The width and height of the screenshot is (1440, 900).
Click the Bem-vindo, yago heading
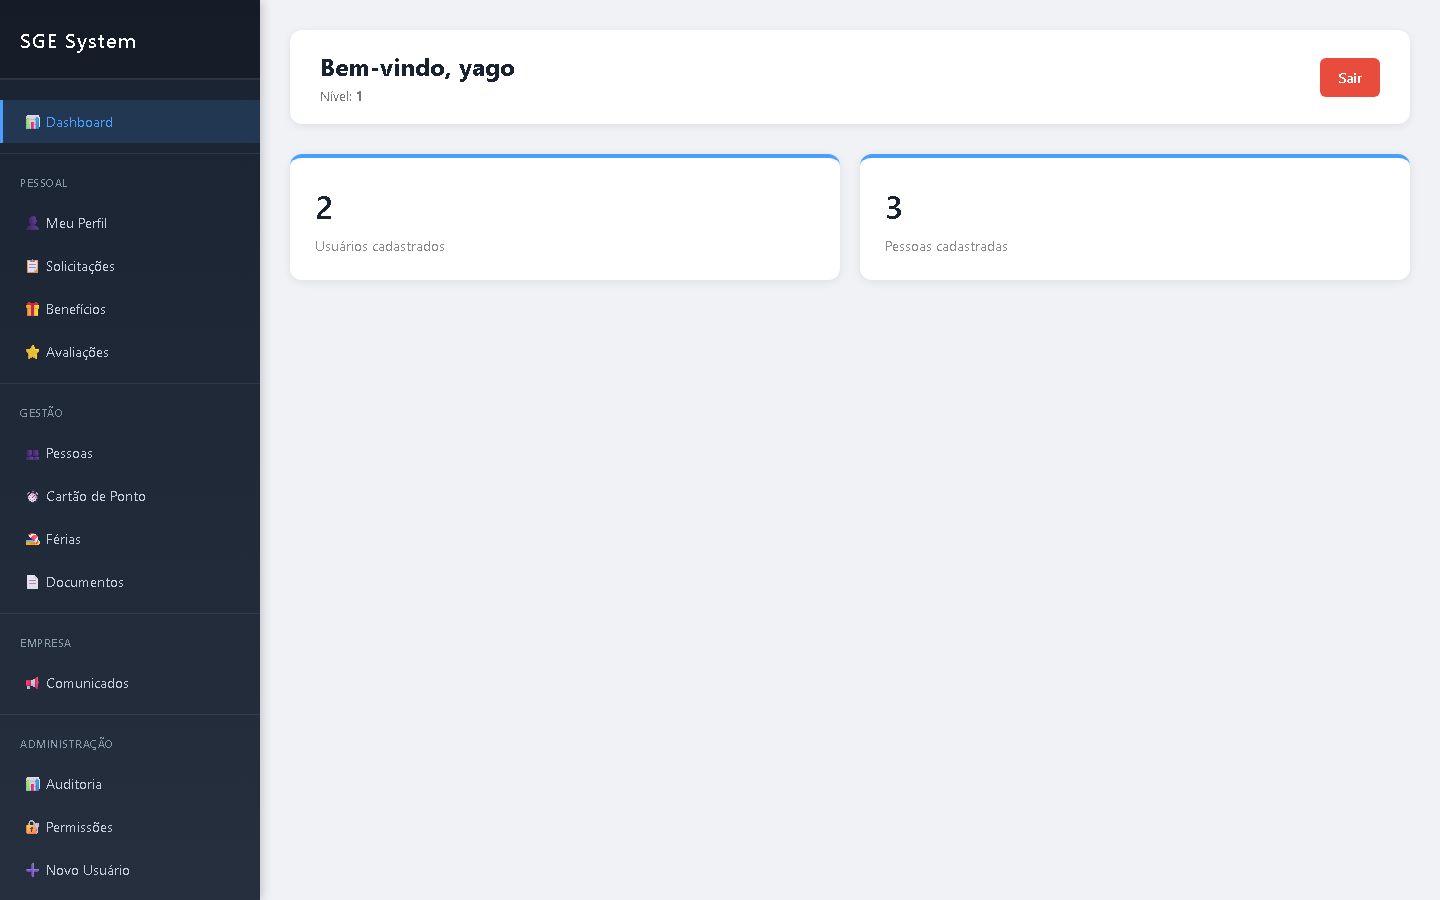[417, 67]
